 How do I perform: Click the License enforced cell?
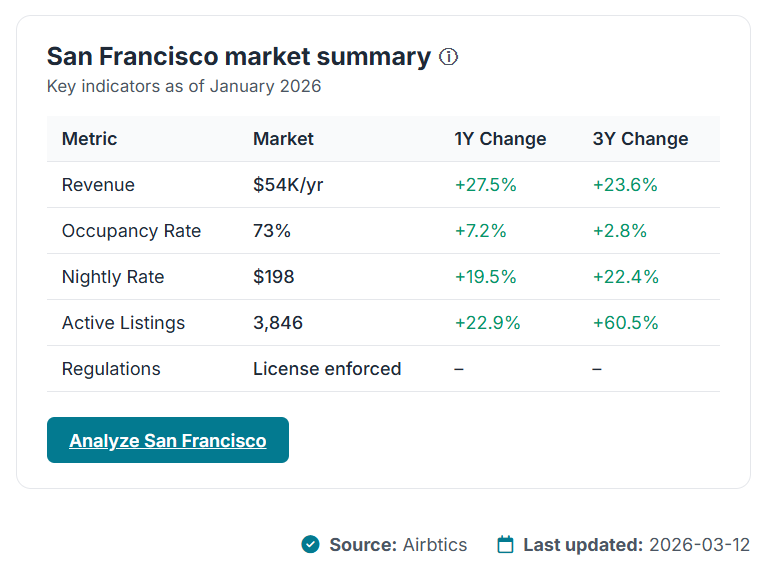(x=327, y=369)
